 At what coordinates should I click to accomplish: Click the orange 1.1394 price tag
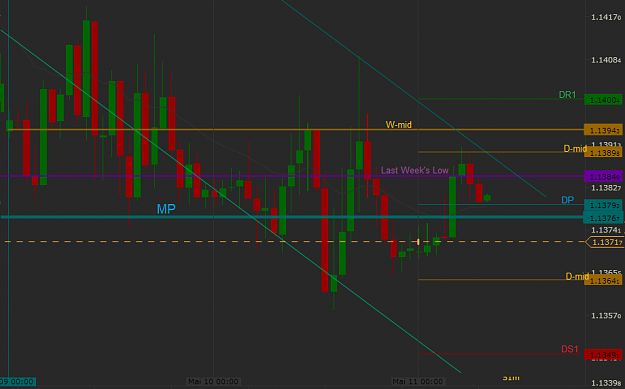coord(603,130)
